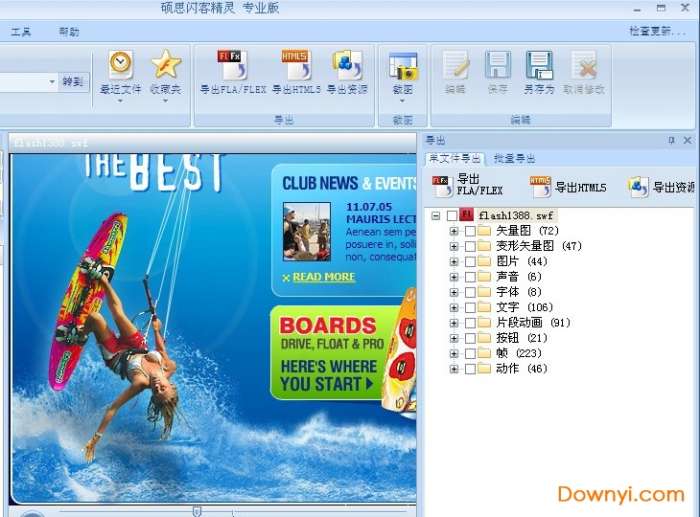Check the 声音 (6) checkbox
Image resolution: width=700 pixels, height=517 pixels.
[470, 277]
